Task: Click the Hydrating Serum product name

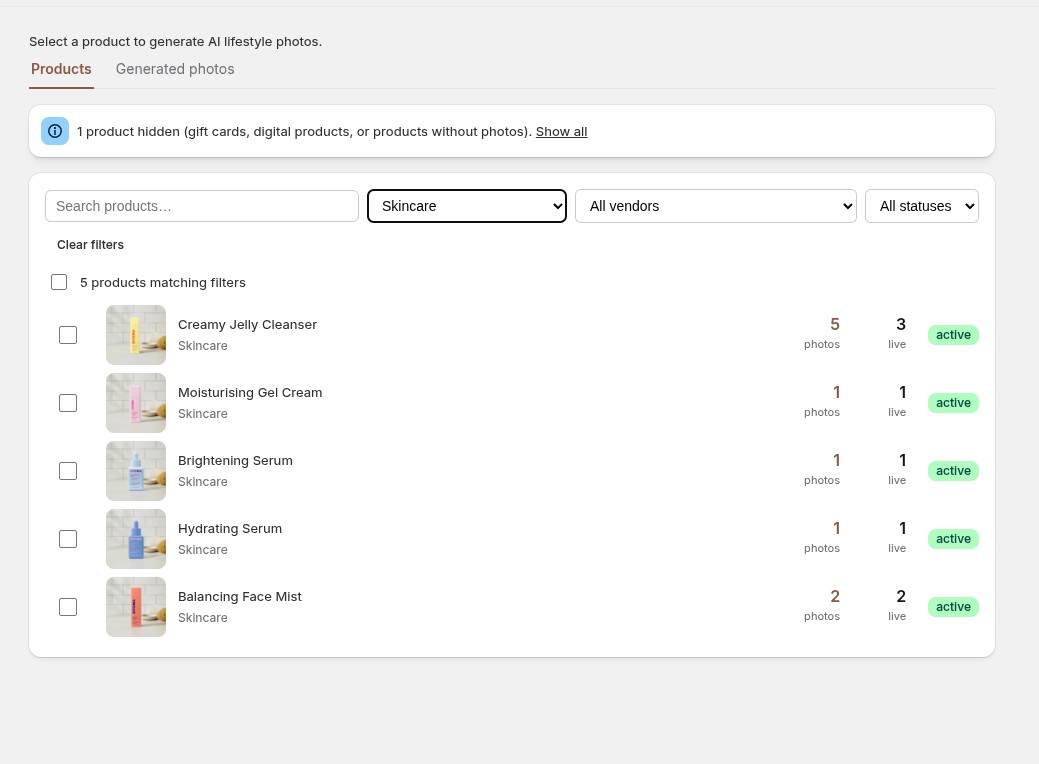Action: coord(230,529)
